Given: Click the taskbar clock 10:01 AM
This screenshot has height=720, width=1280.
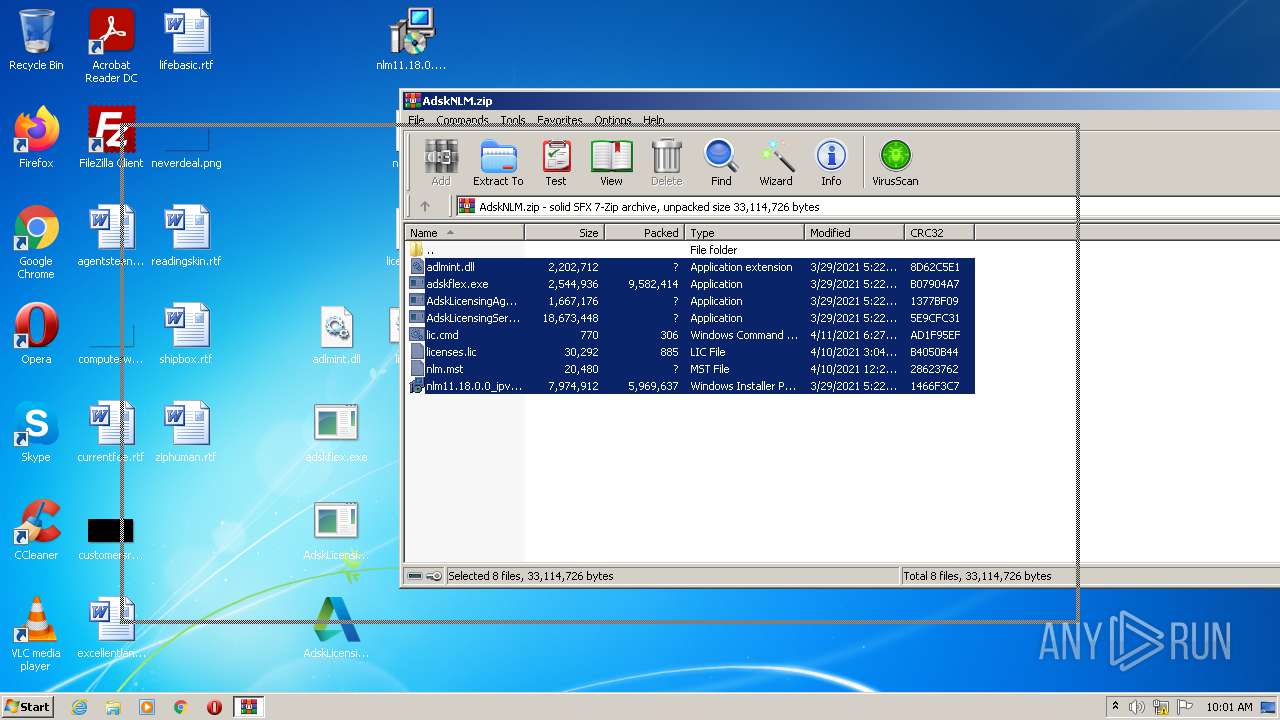Looking at the screenshot, I should click(1229, 707).
